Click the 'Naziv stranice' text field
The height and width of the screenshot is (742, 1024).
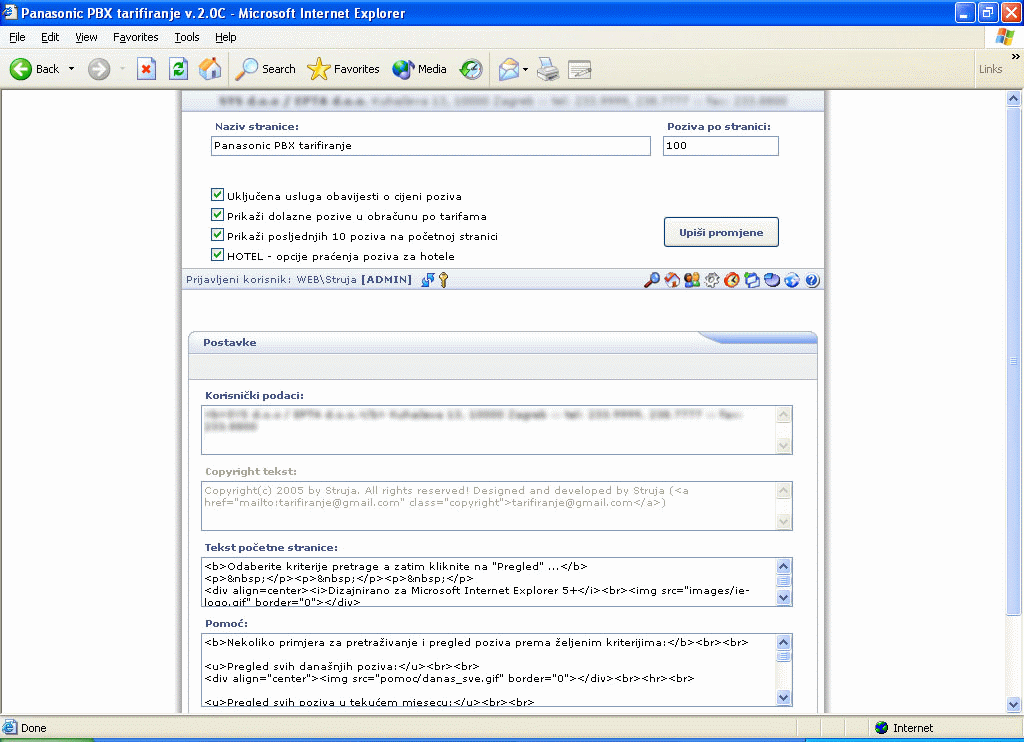[x=431, y=146]
